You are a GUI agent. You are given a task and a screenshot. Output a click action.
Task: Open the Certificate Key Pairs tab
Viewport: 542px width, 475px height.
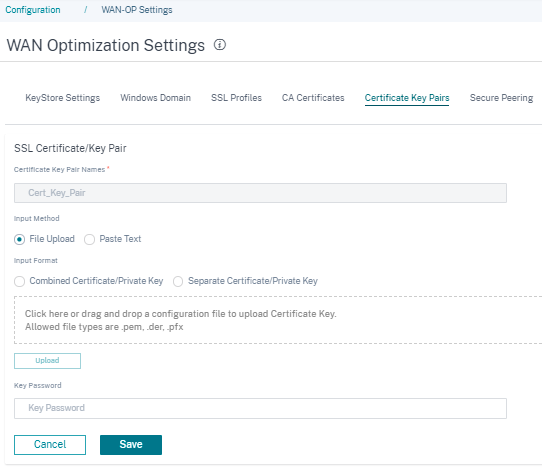pos(407,98)
